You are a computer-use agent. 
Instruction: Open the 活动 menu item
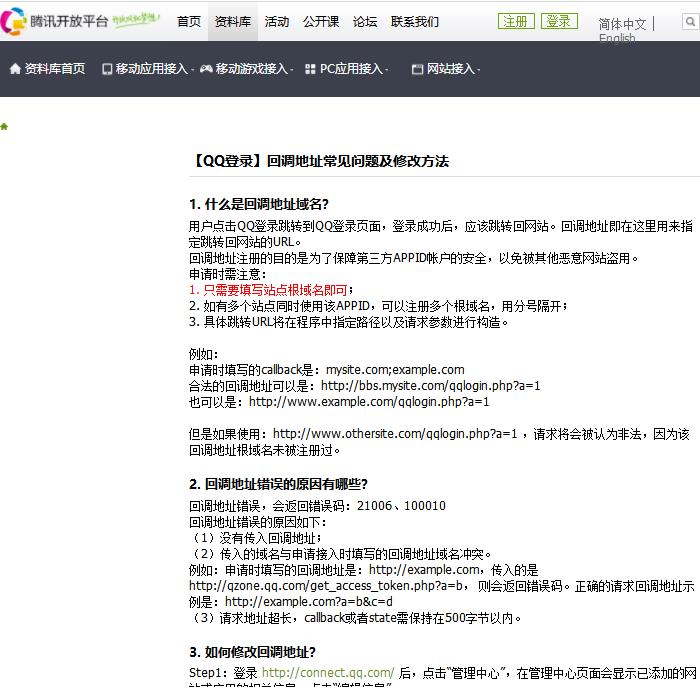click(277, 21)
